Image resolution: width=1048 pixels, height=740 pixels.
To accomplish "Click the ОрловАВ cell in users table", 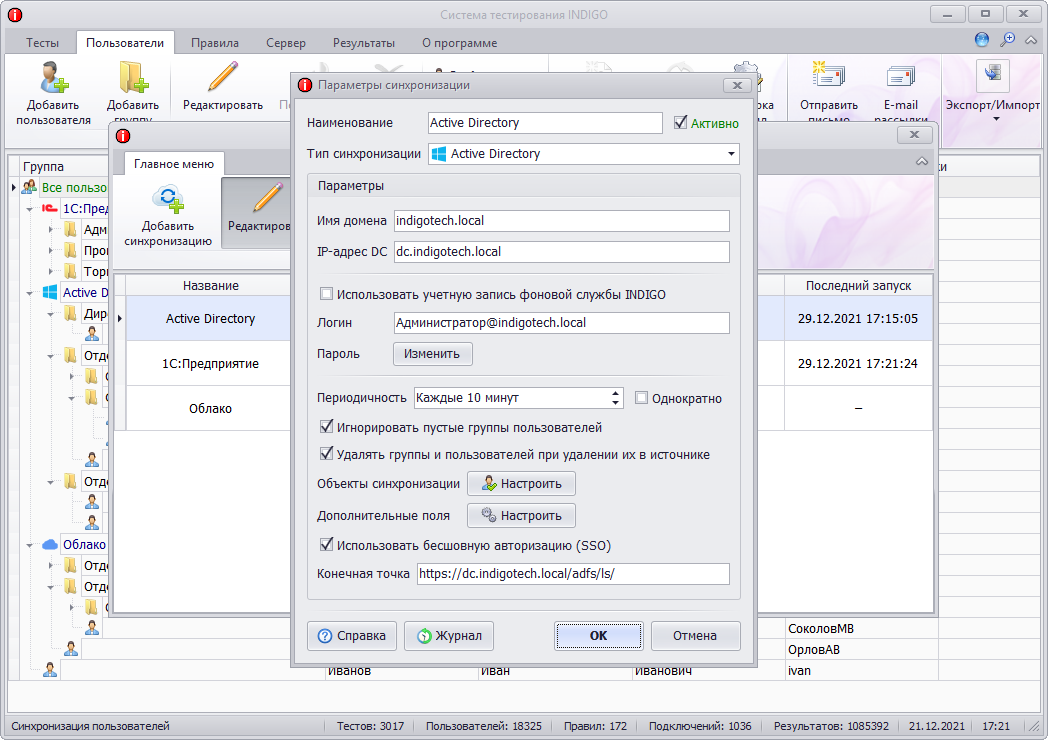I will coord(862,650).
